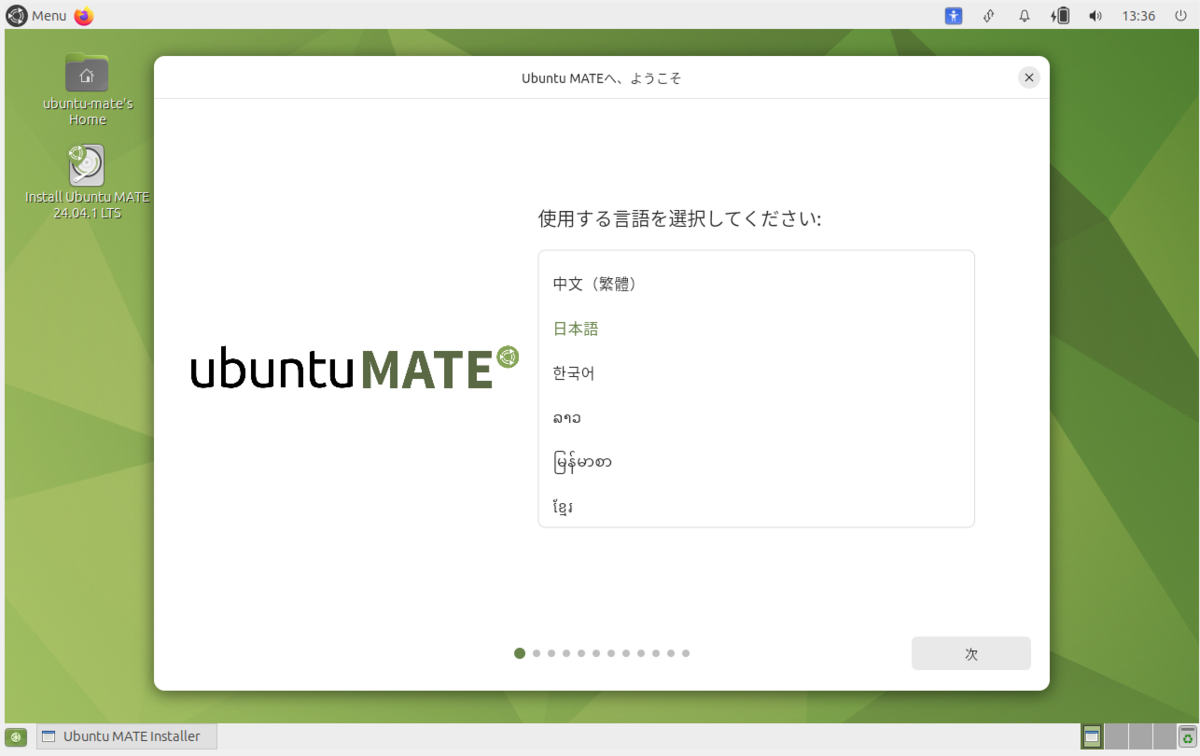Click the 次 (Next) button

point(971,654)
